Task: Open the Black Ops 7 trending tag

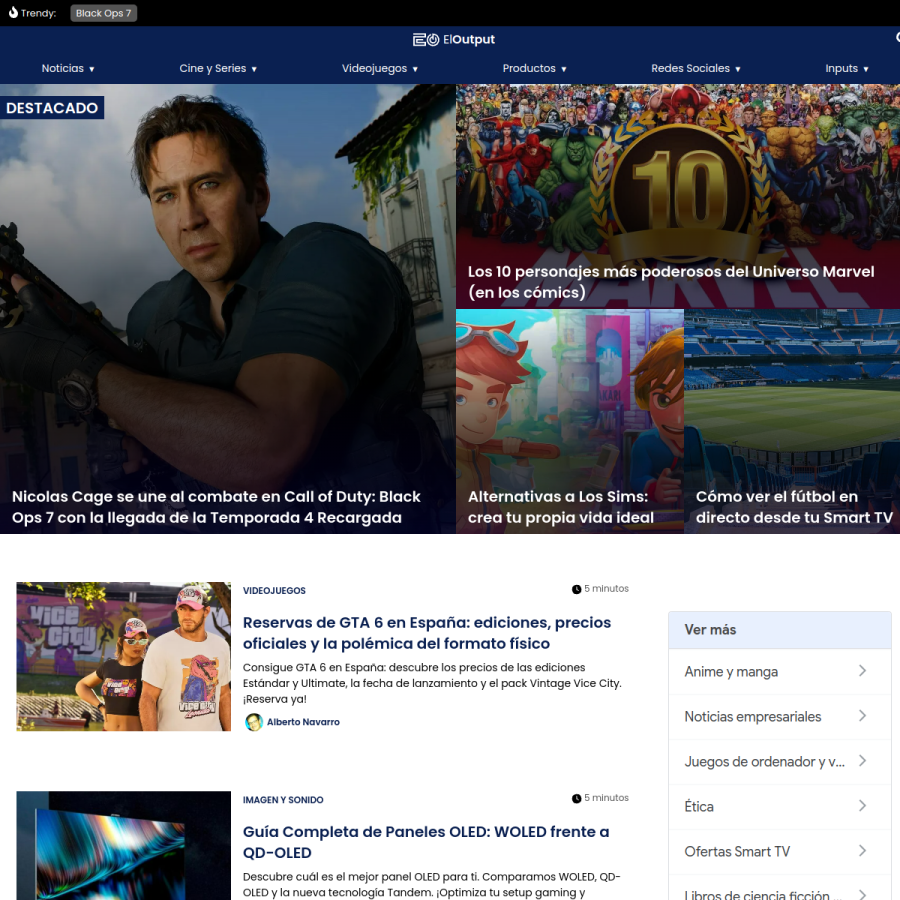Action: [103, 13]
